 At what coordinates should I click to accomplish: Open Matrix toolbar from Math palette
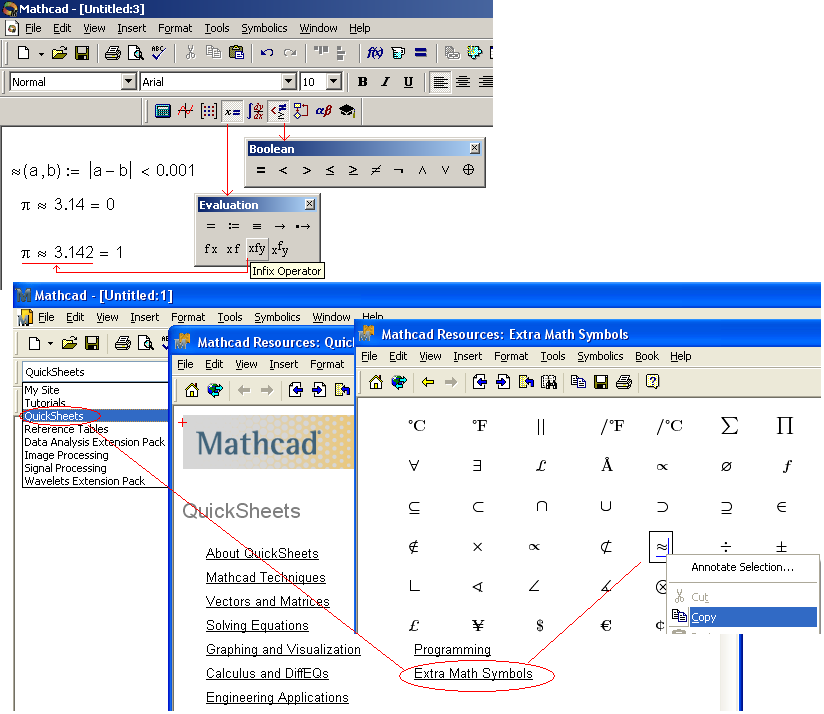209,111
